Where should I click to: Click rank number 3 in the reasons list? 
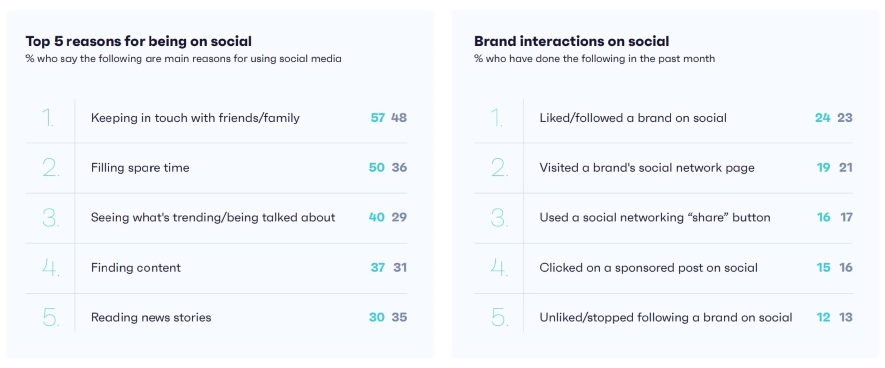(50, 217)
